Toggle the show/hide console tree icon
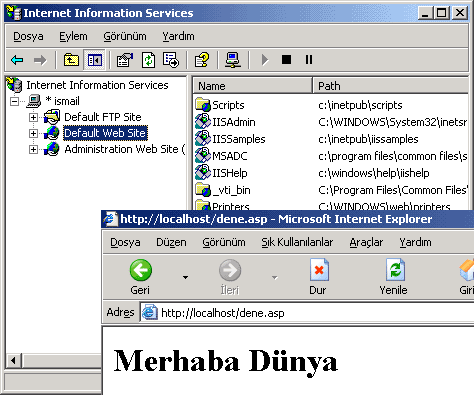The image size is (474, 395). 95,60
